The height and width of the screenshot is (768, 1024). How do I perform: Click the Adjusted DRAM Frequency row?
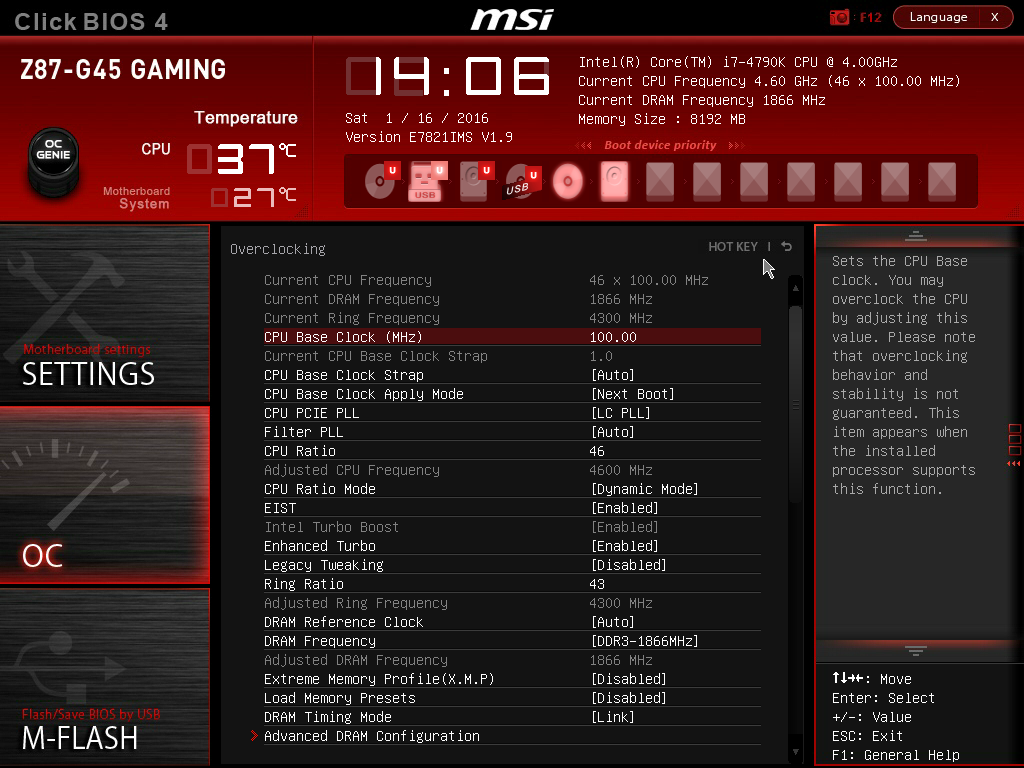tap(512, 660)
